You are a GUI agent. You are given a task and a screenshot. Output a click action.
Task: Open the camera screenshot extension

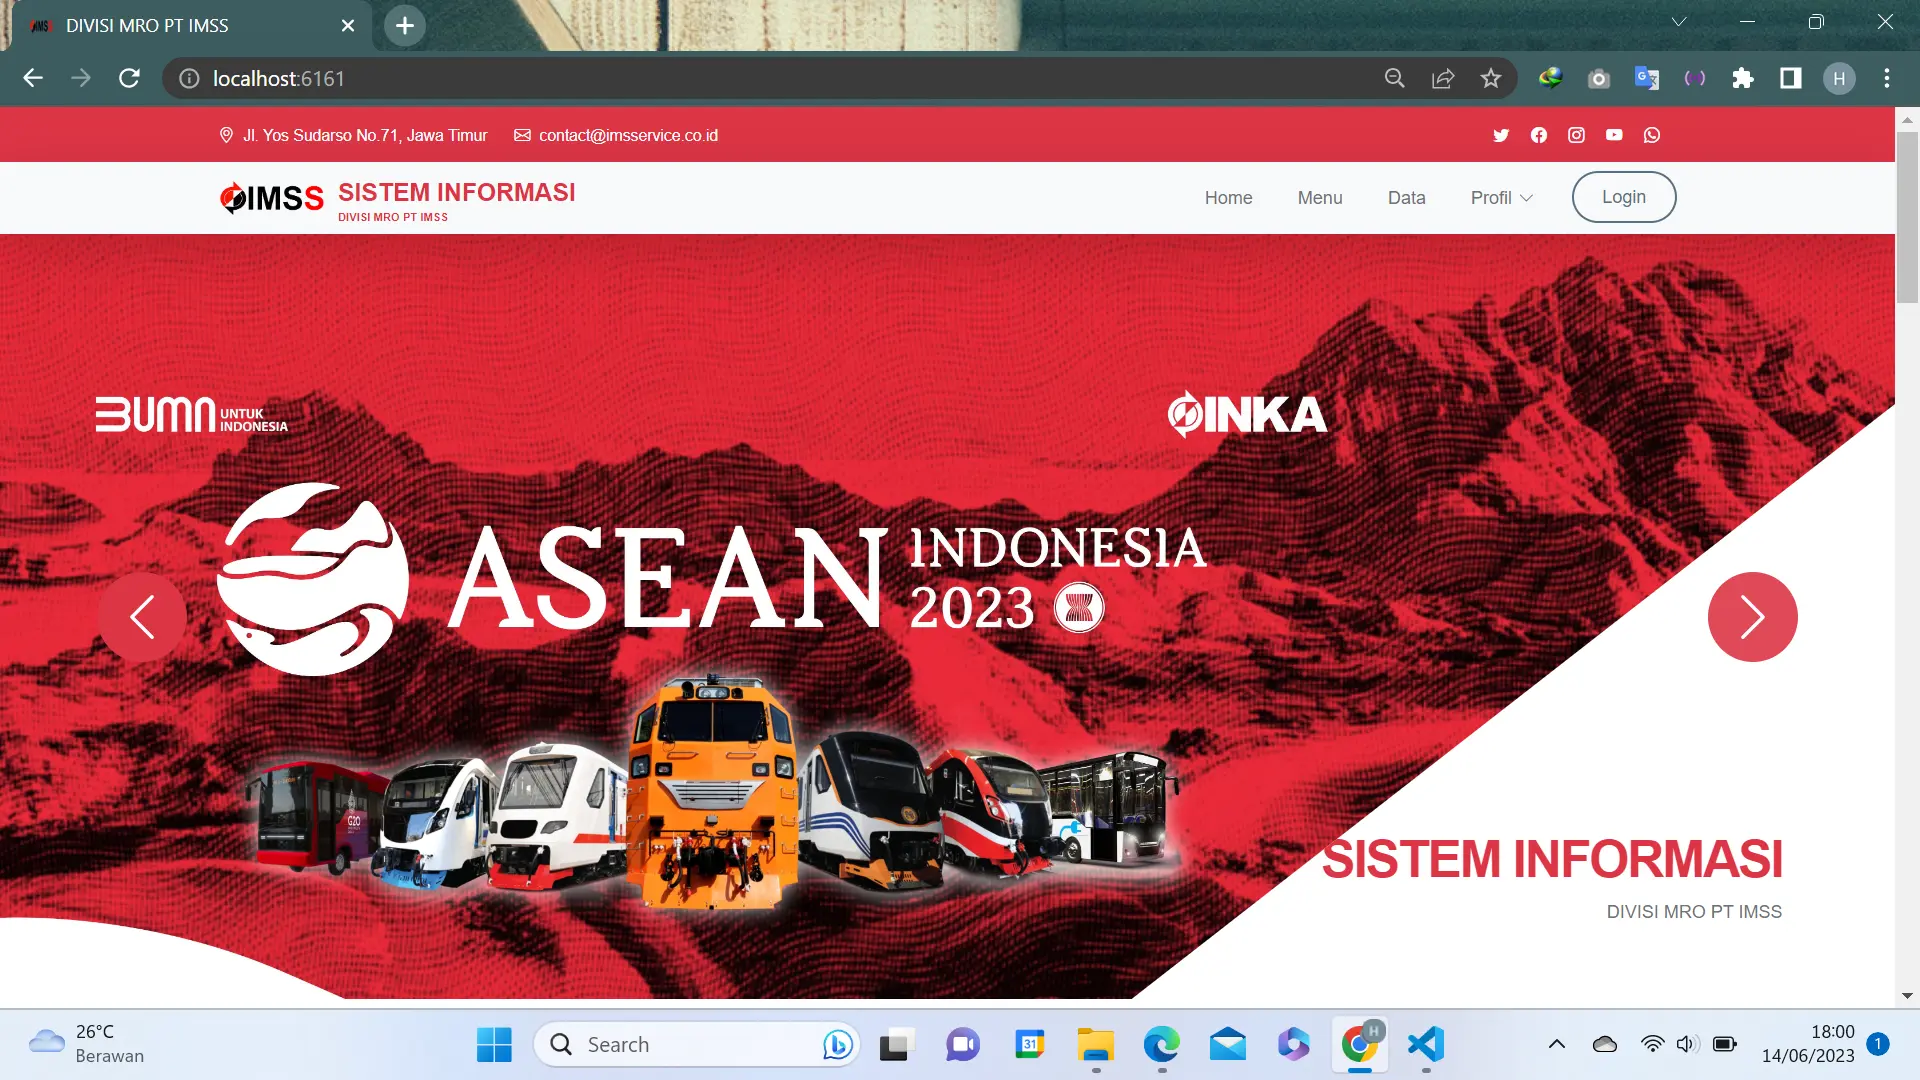point(1599,78)
